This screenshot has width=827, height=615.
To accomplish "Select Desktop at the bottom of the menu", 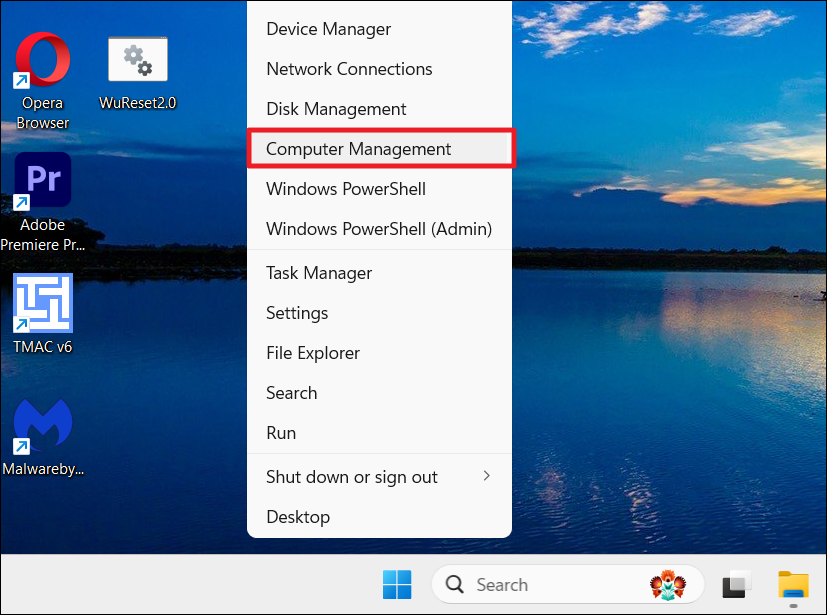I will click(298, 517).
